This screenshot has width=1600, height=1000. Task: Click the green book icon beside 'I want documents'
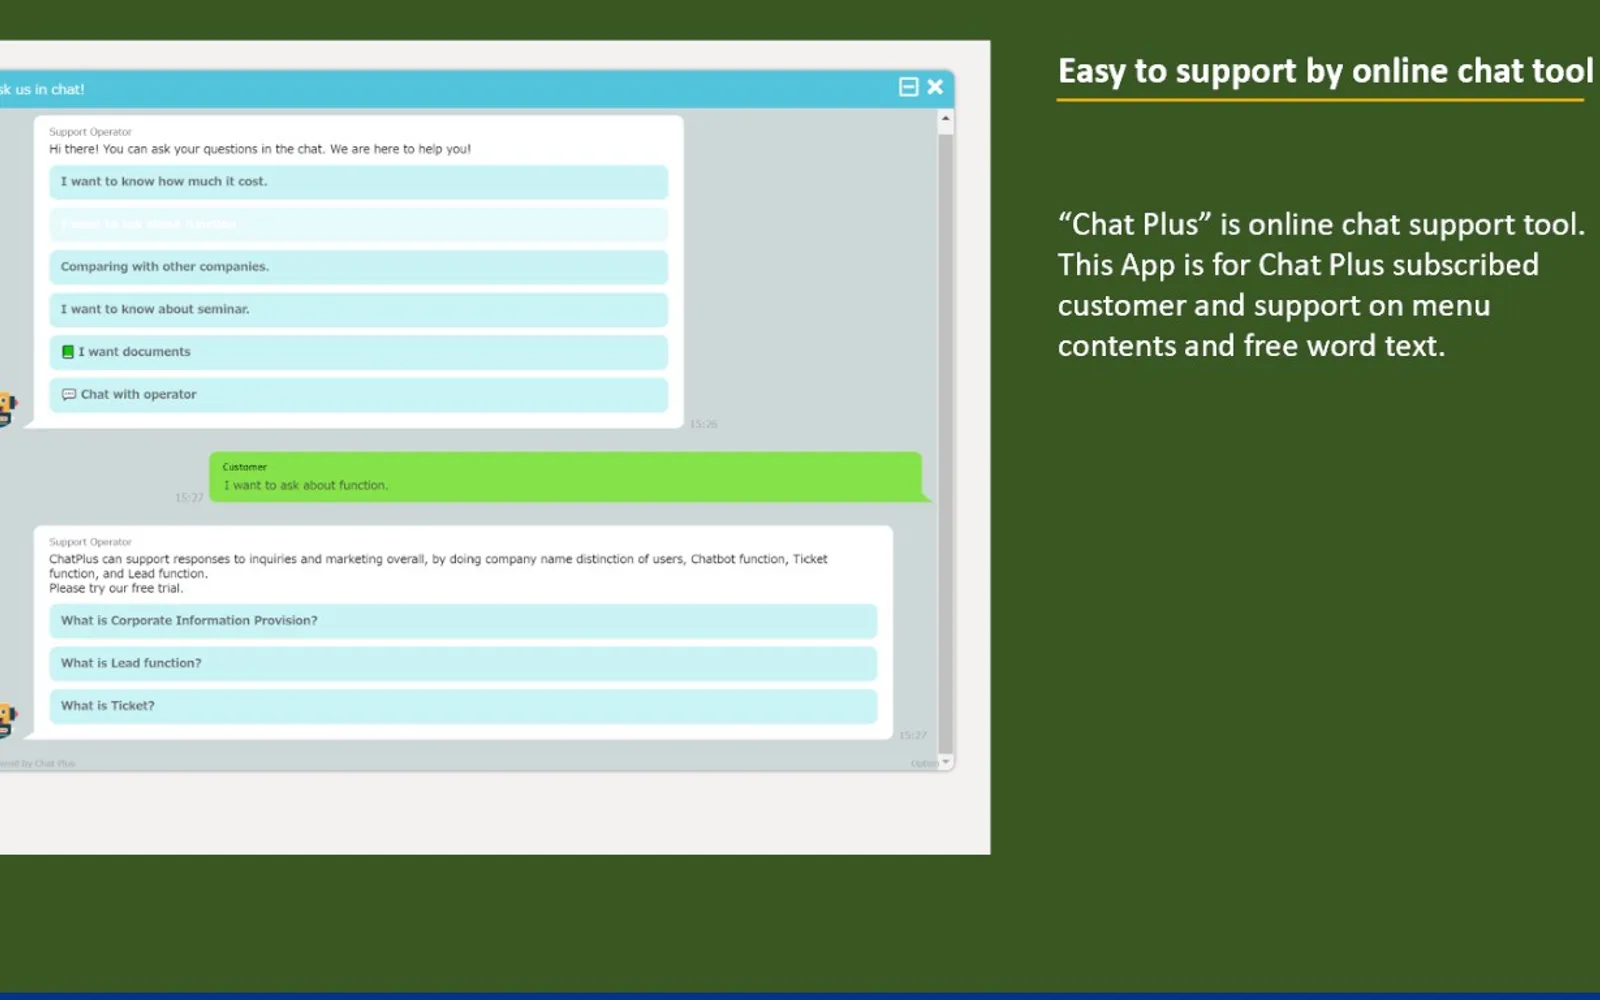(68, 352)
